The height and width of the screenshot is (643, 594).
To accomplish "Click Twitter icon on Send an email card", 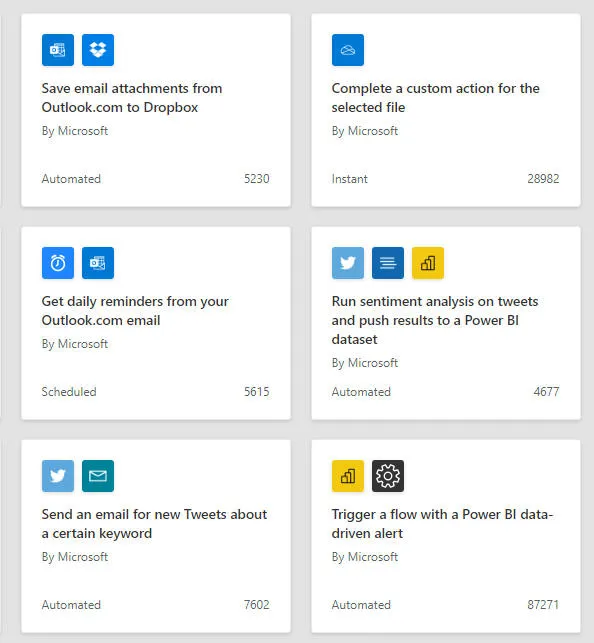I will 58,476.
